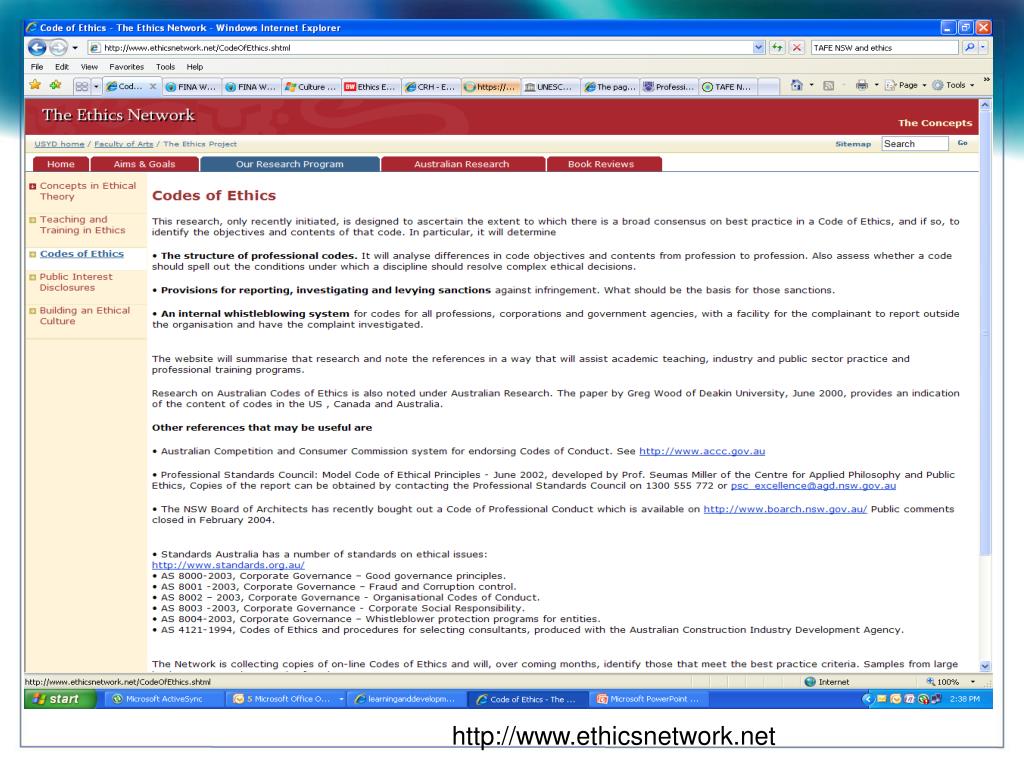Image resolution: width=1024 pixels, height=768 pixels.
Task: Open the 'Aims & Goals' navigation tab
Action: click(144, 164)
